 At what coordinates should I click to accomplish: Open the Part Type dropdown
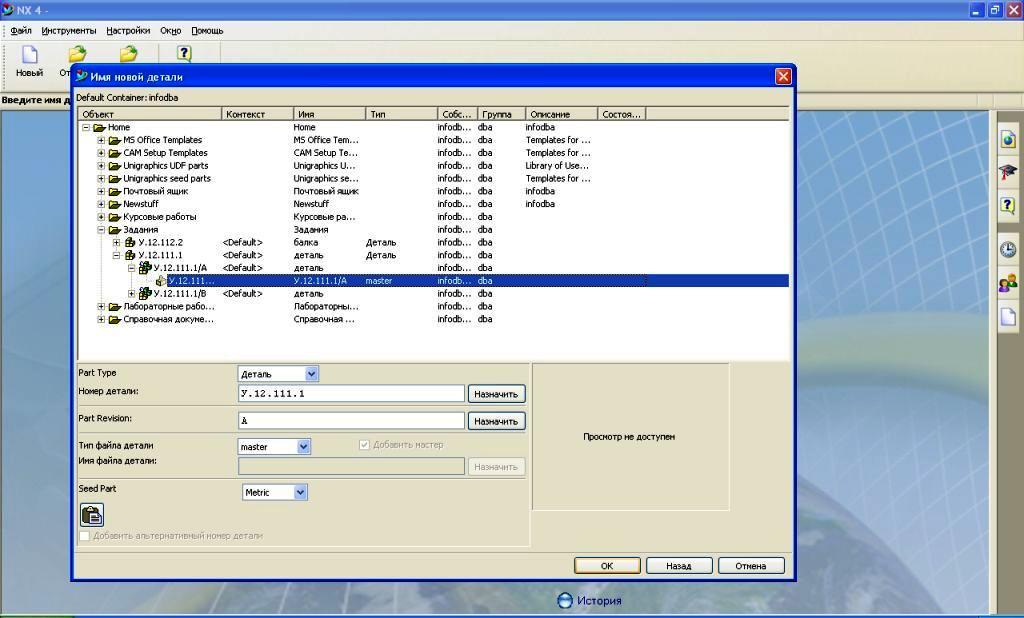(312, 374)
